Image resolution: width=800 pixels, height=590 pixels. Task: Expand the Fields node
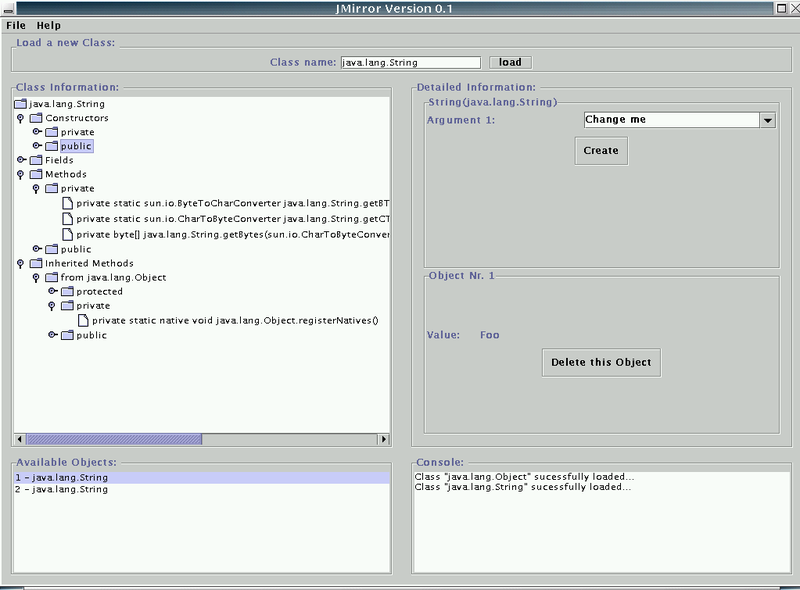[21, 160]
